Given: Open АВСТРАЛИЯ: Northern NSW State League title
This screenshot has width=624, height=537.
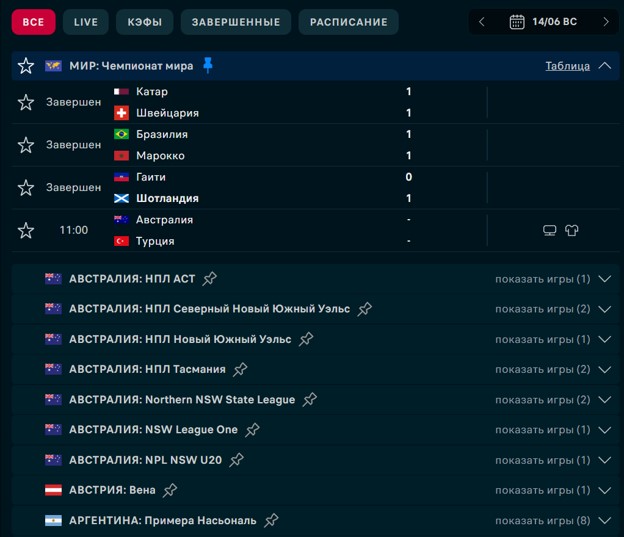Looking at the screenshot, I should (x=182, y=400).
